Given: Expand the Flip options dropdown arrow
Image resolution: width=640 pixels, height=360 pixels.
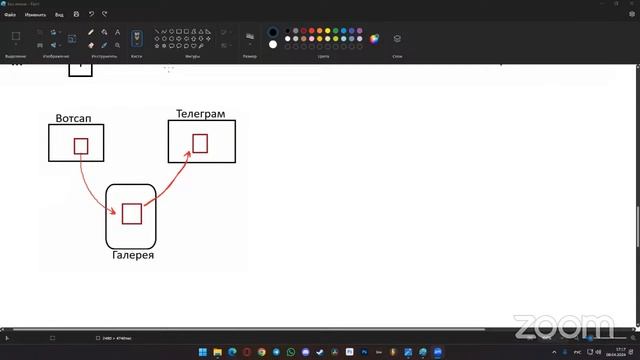Looking at the screenshot, I should (x=60, y=45).
